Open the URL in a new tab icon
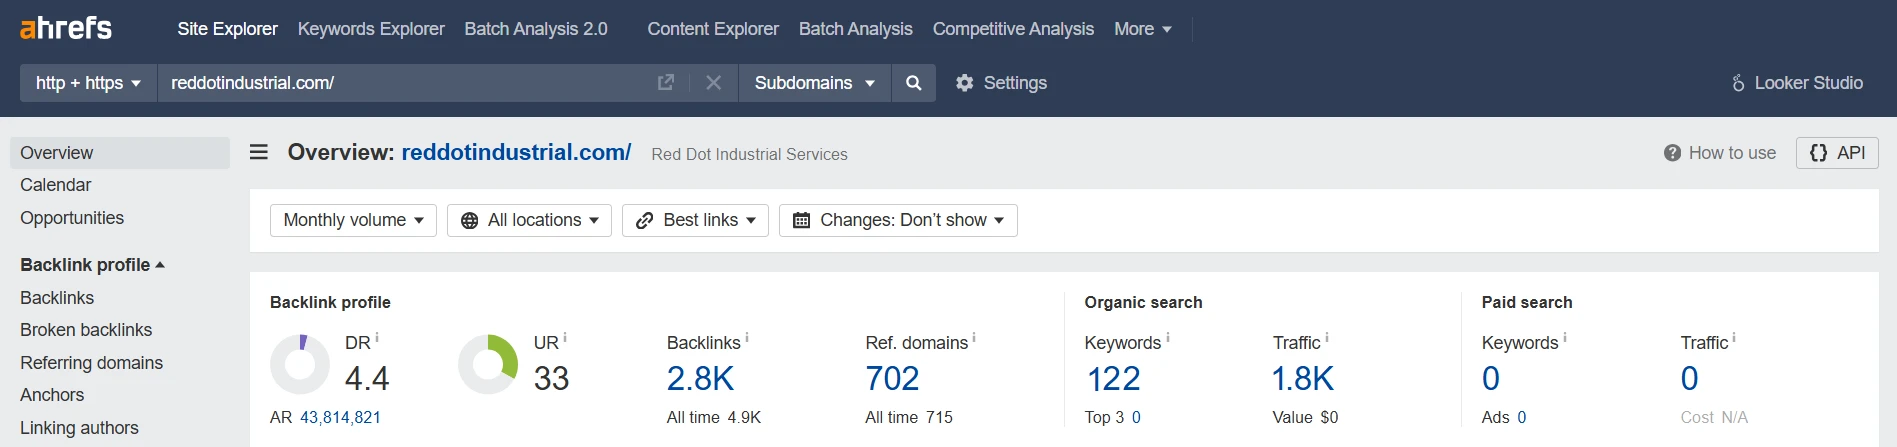 (x=665, y=82)
